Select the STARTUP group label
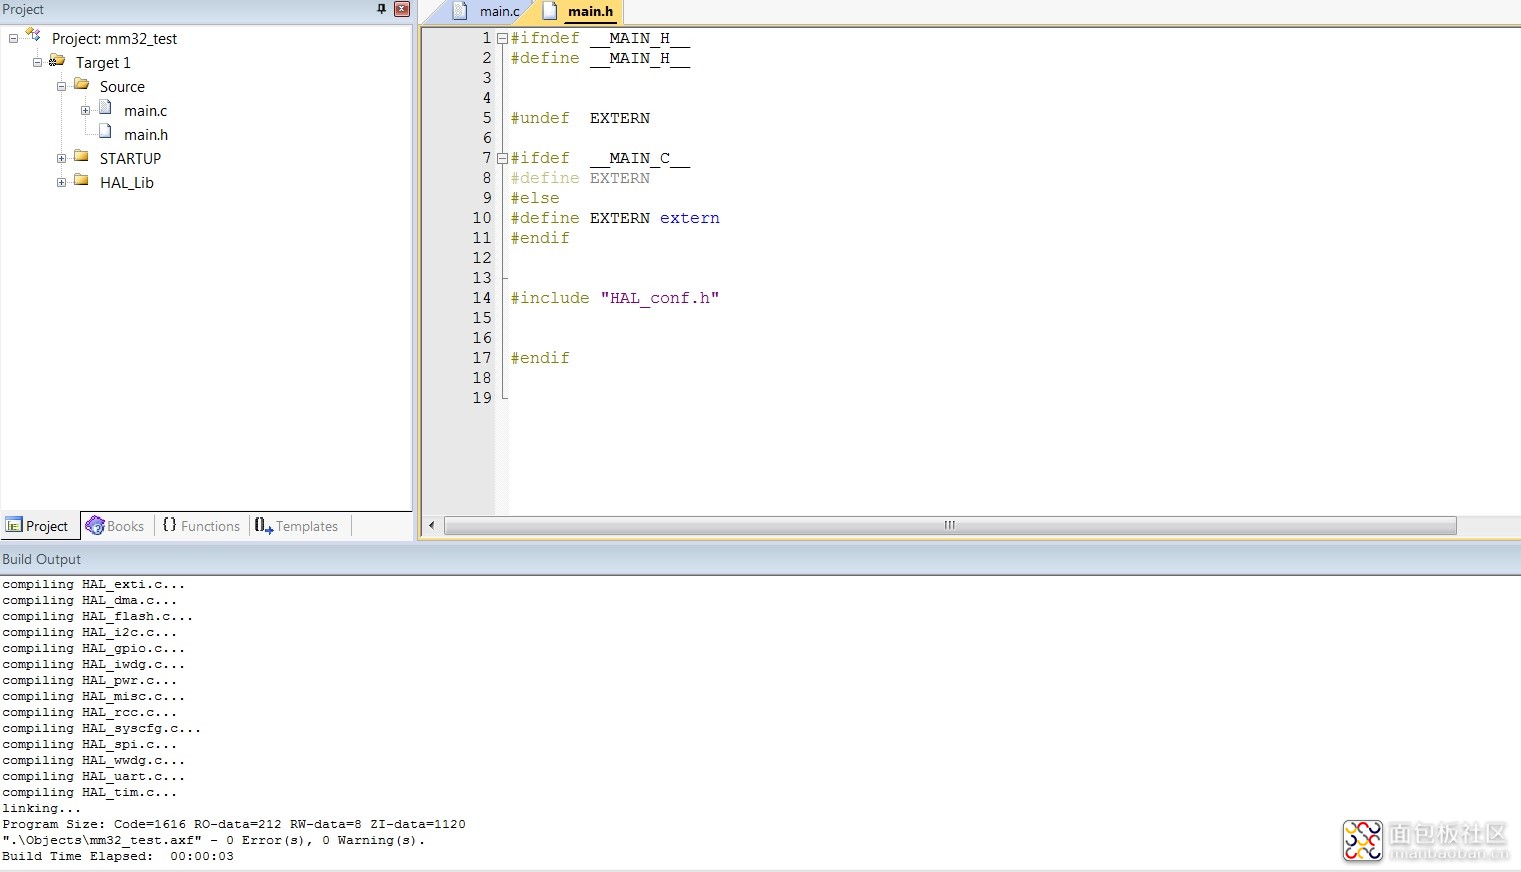This screenshot has width=1521, height=872. click(130, 159)
